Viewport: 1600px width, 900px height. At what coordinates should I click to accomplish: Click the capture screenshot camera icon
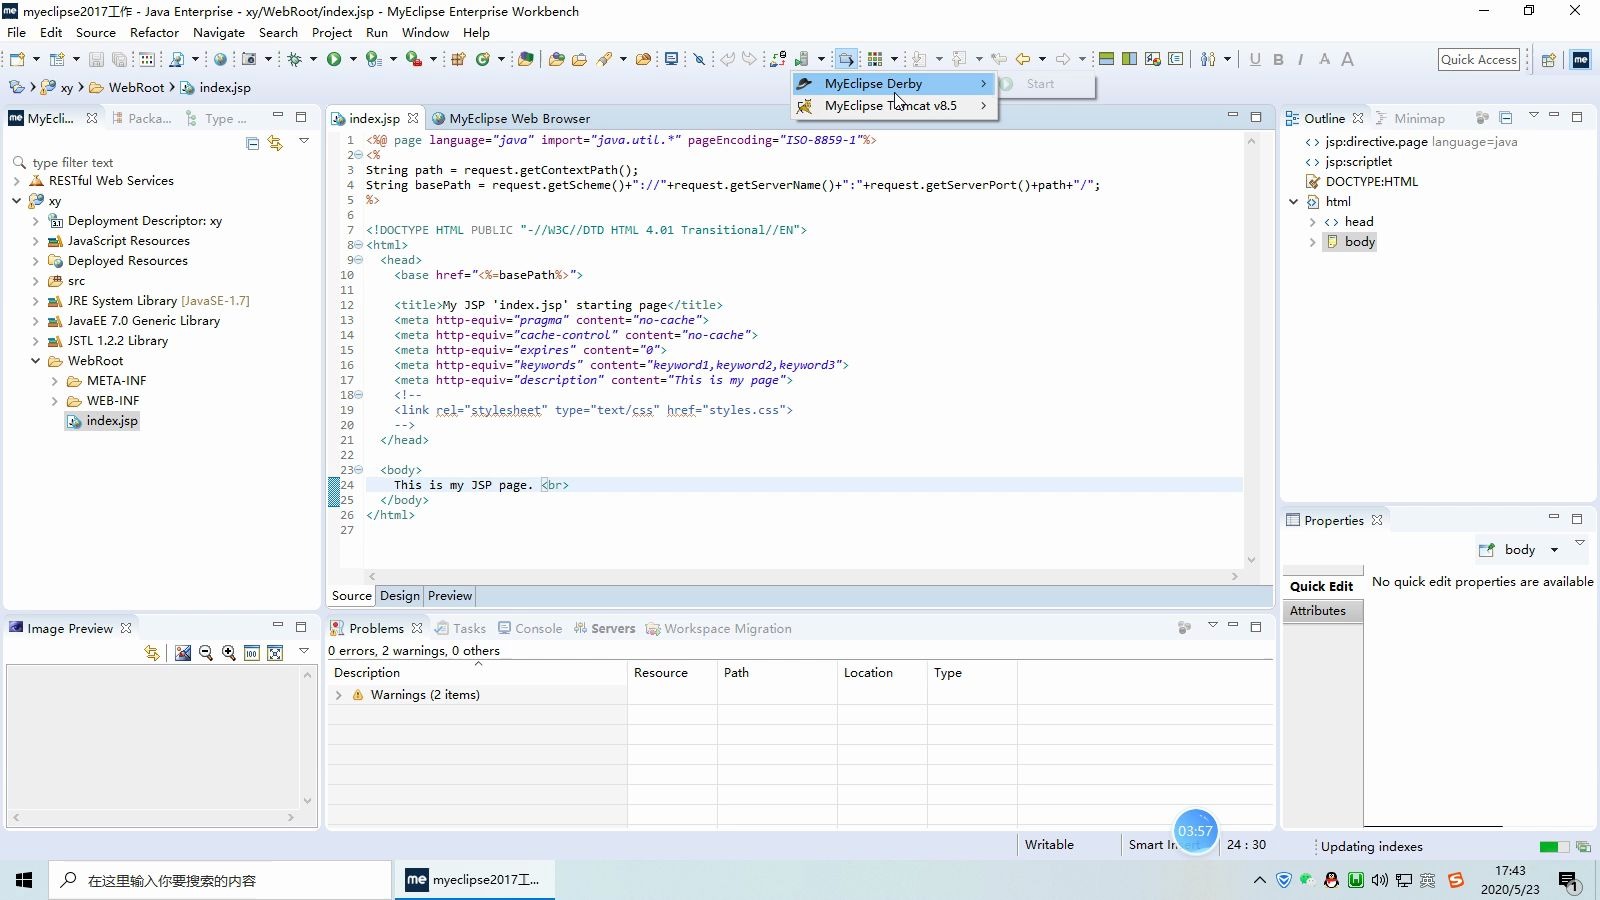tap(249, 59)
